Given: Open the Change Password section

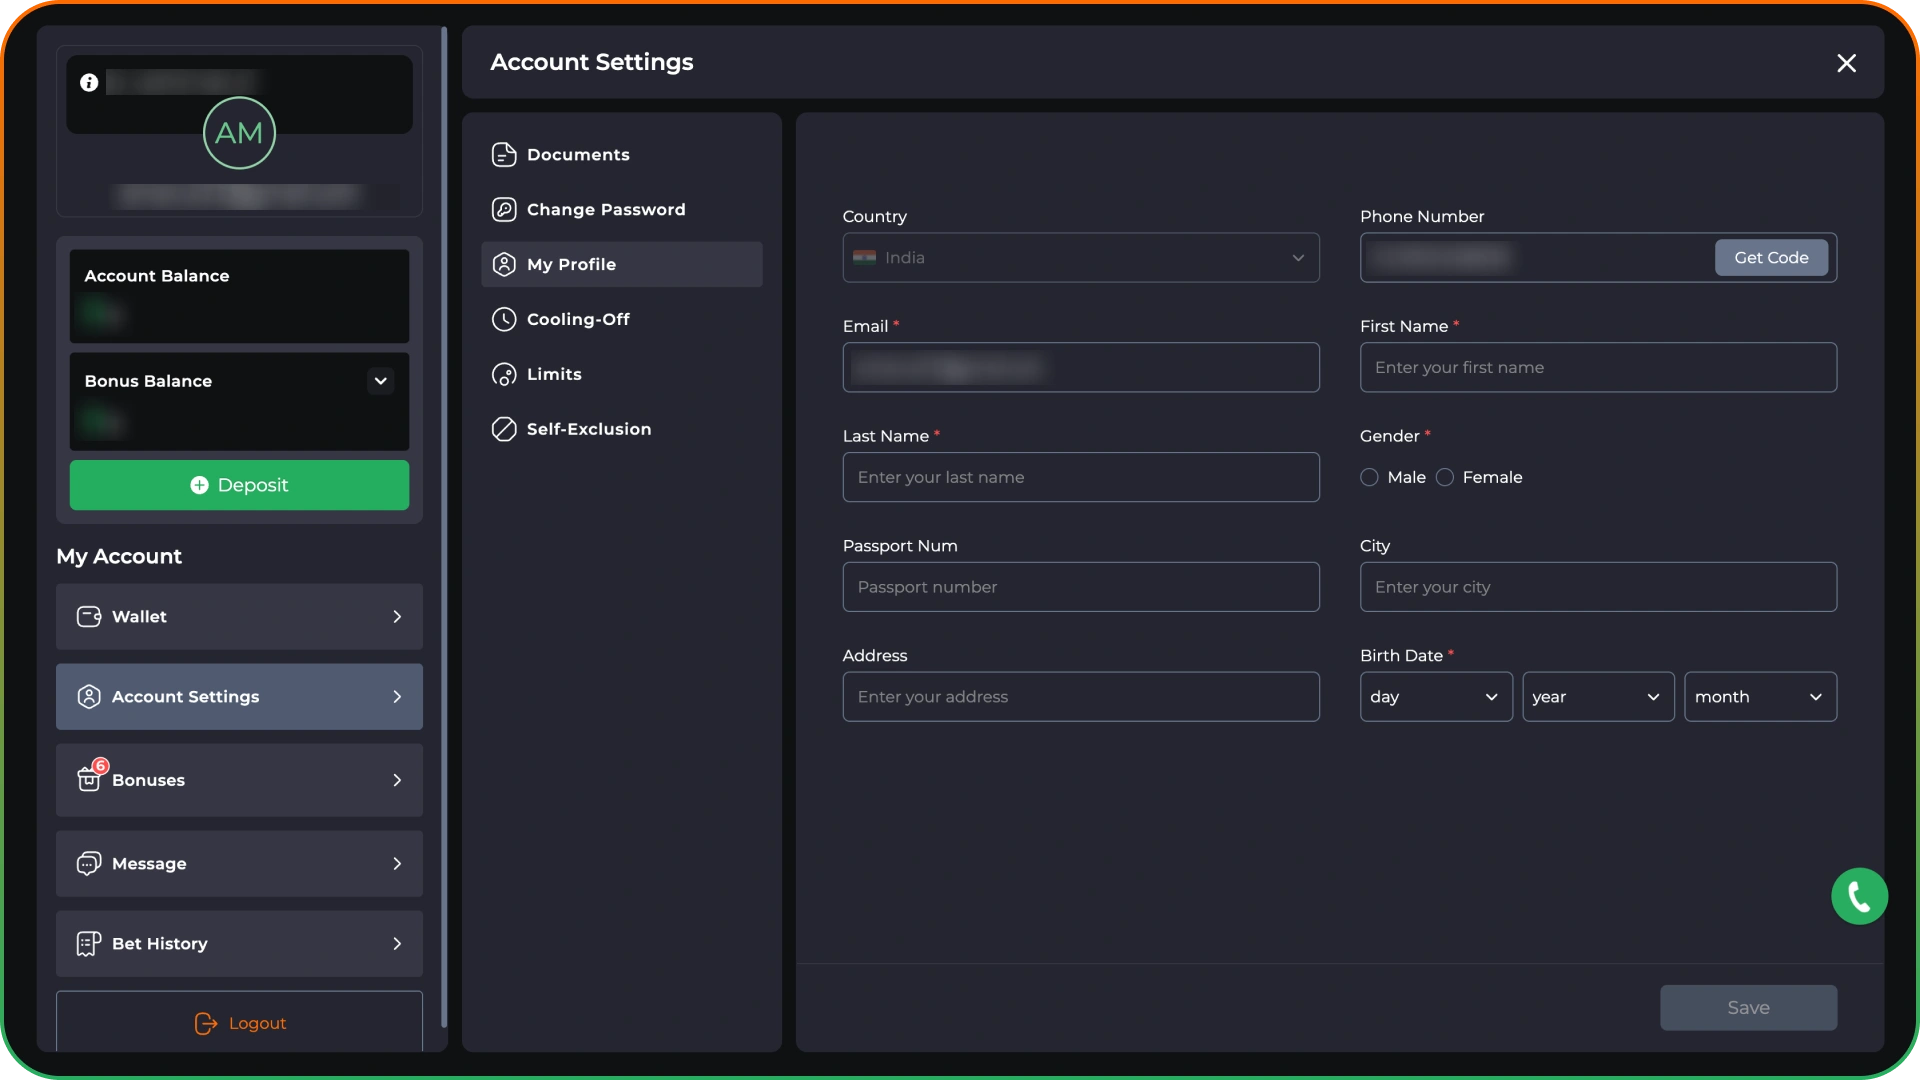Looking at the screenshot, I should pyautogui.click(x=621, y=210).
